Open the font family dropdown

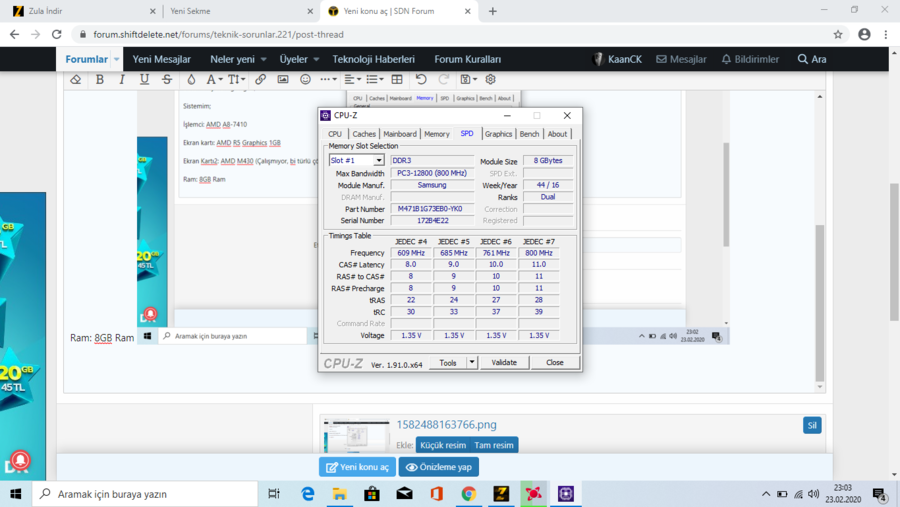[214, 80]
